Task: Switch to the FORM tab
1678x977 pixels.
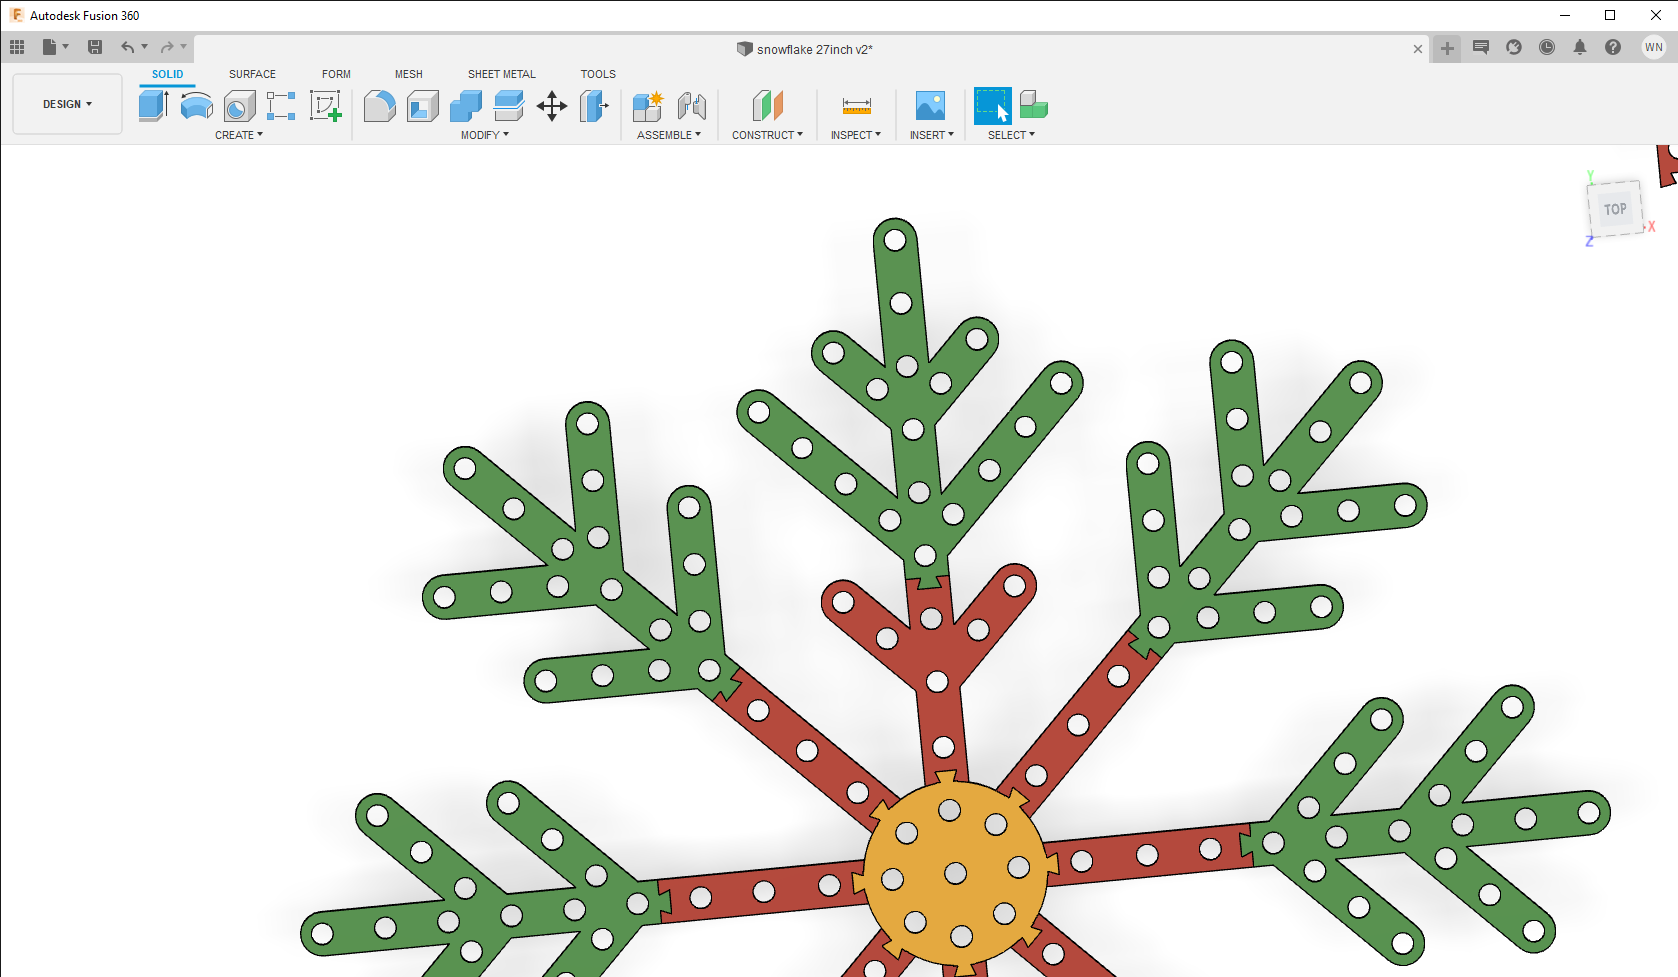Action: coord(336,74)
